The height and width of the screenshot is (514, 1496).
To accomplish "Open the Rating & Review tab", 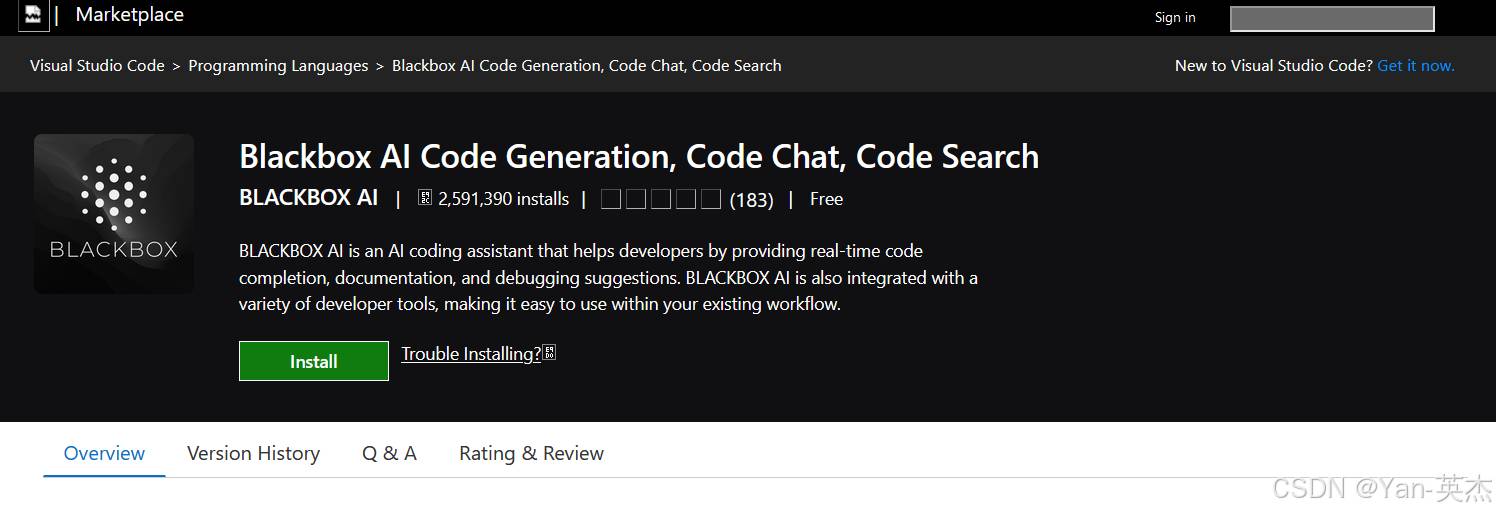I will (531, 453).
